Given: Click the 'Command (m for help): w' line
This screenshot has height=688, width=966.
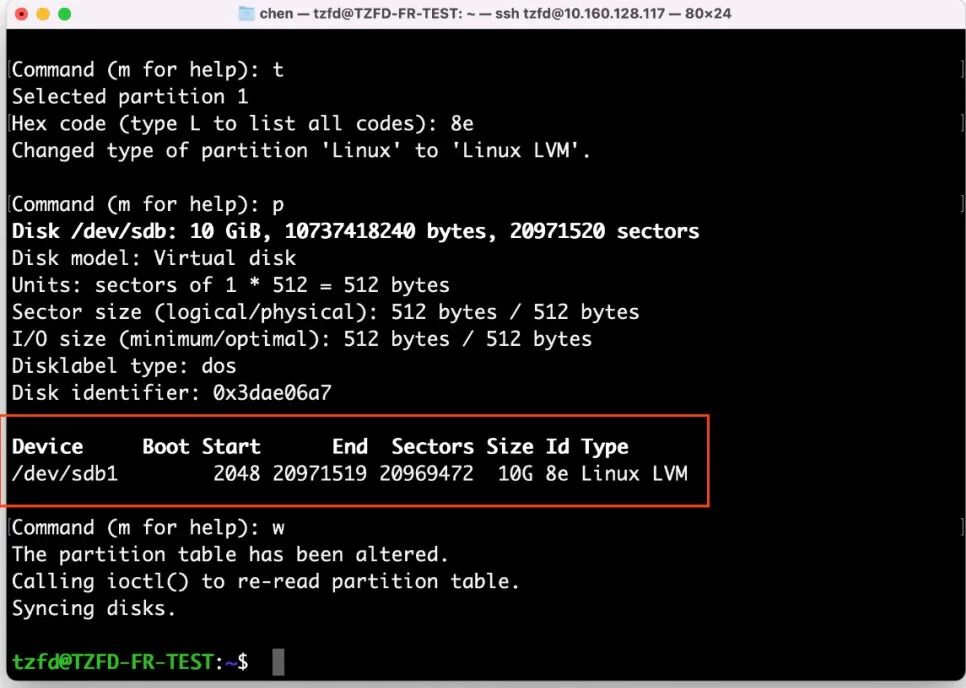Looking at the screenshot, I should (148, 528).
